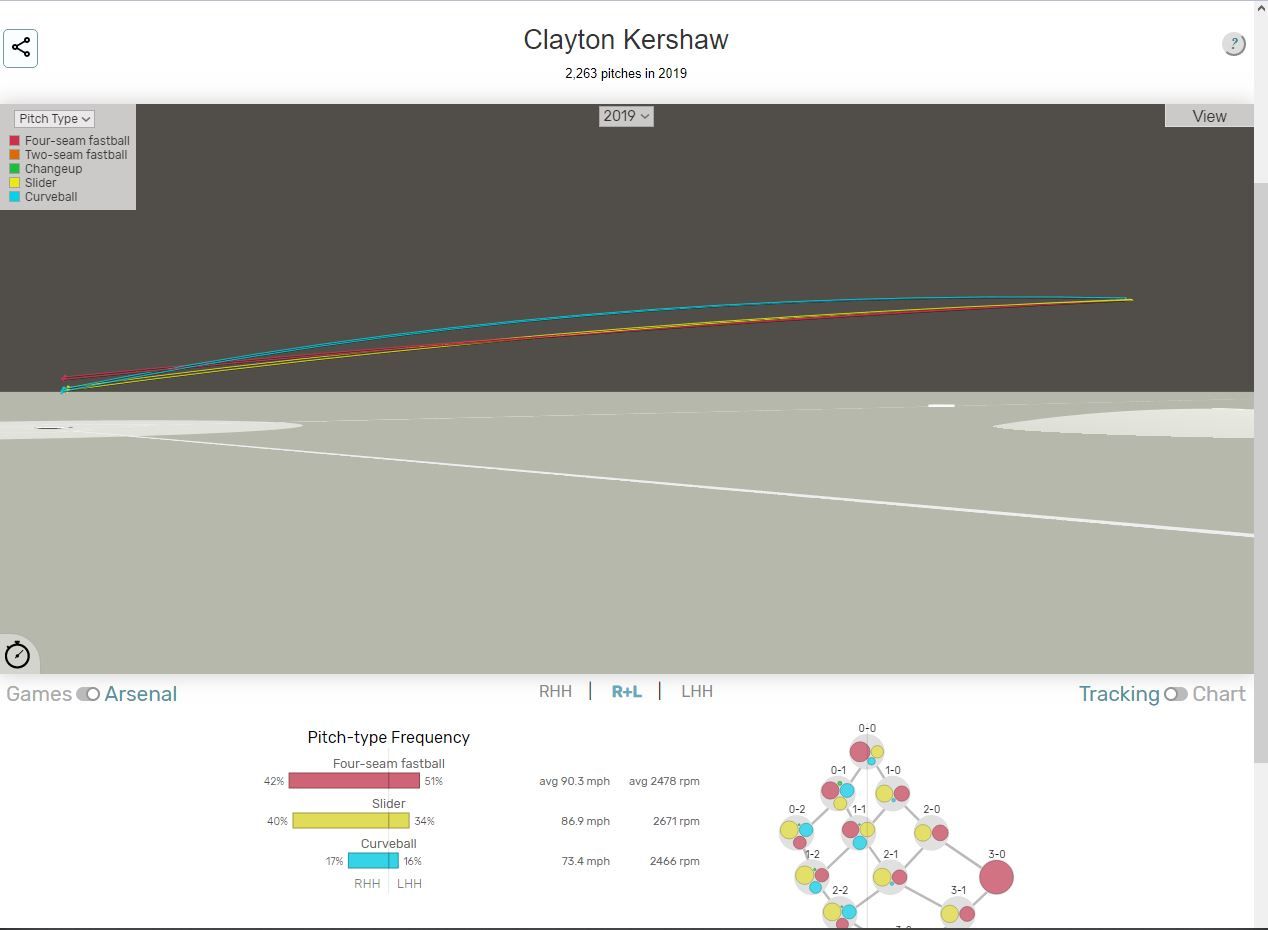Screen dimensions: 1268x930
Task: Select the LHH batter filter
Action: coord(697,691)
